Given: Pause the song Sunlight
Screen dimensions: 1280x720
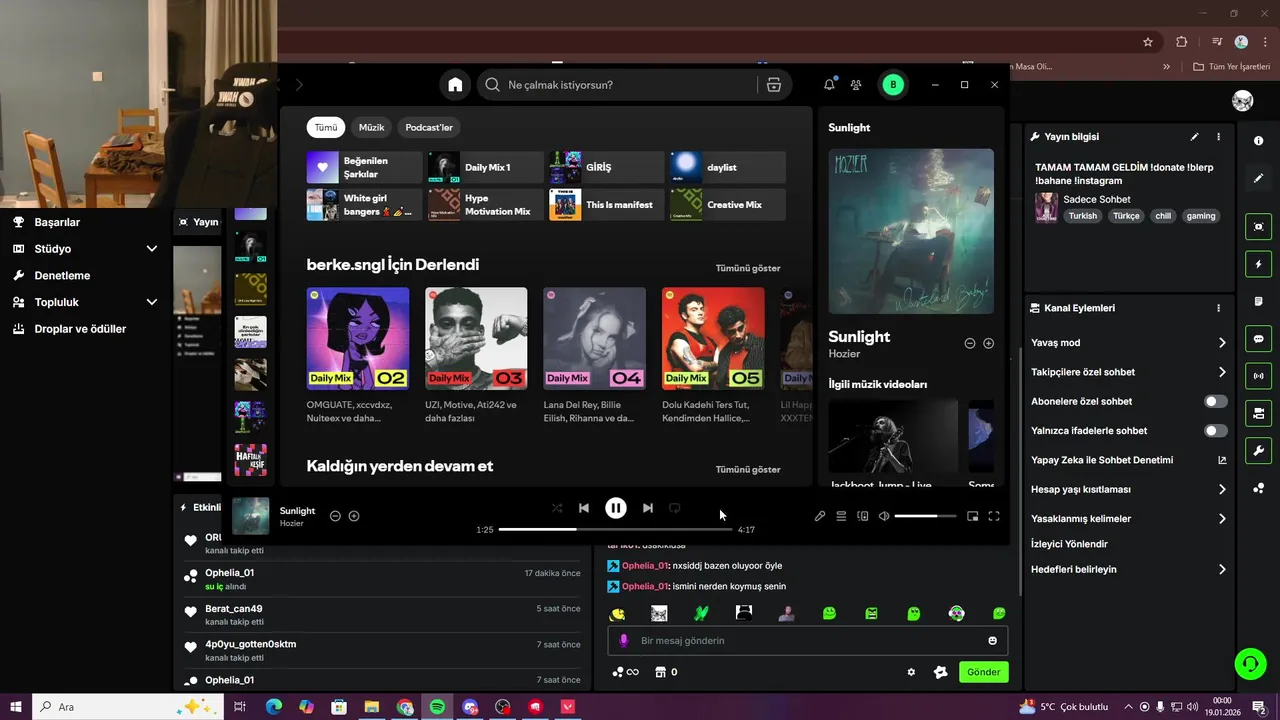Looking at the screenshot, I should tap(616, 508).
